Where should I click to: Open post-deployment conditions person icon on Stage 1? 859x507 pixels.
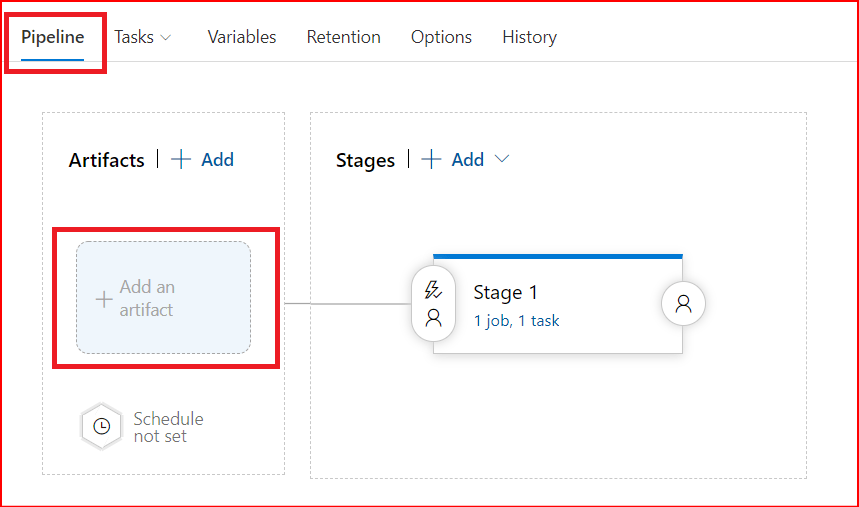684,305
